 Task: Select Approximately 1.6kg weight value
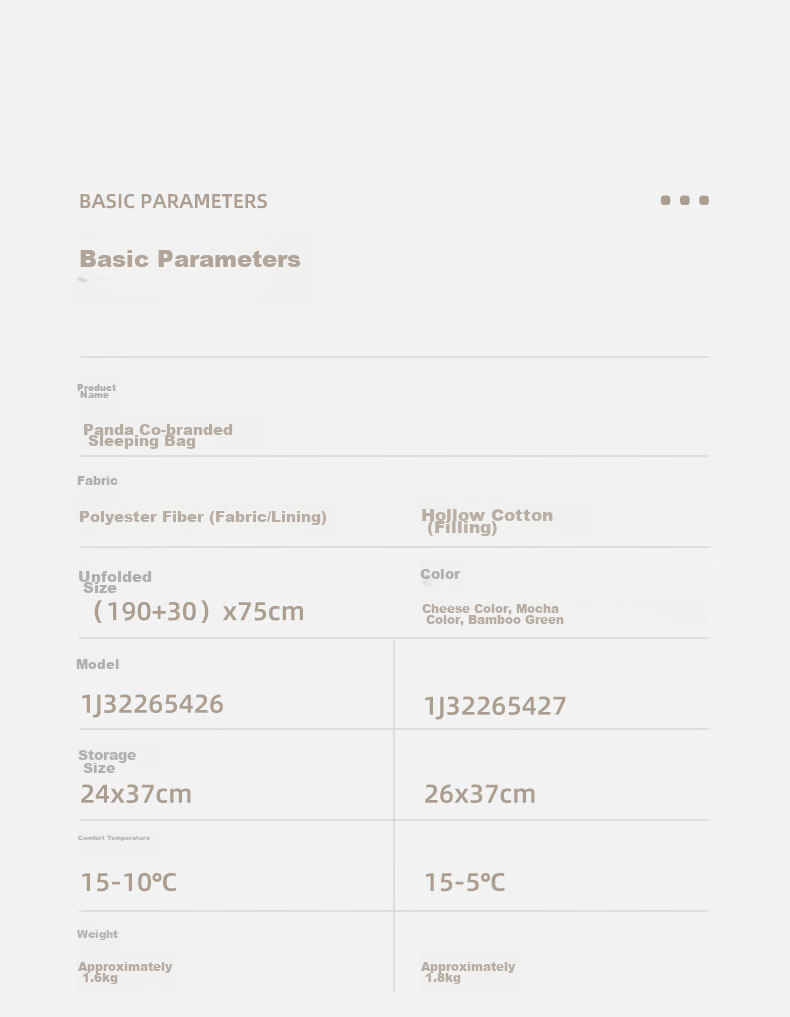[x=125, y=972]
